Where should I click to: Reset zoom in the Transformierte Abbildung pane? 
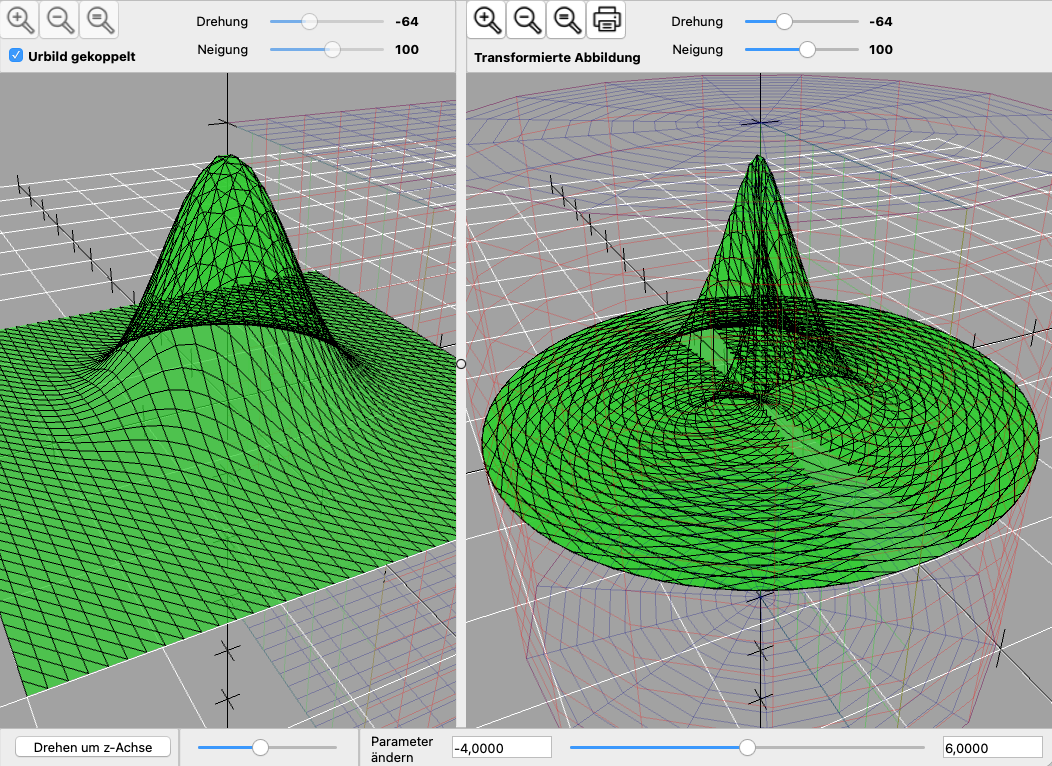565,18
